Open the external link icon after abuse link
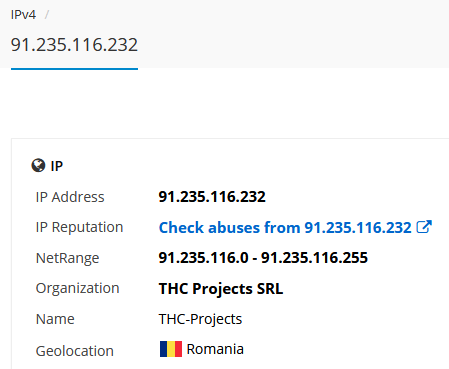Image resolution: width=449 pixels, height=369 pixels. coord(424,227)
